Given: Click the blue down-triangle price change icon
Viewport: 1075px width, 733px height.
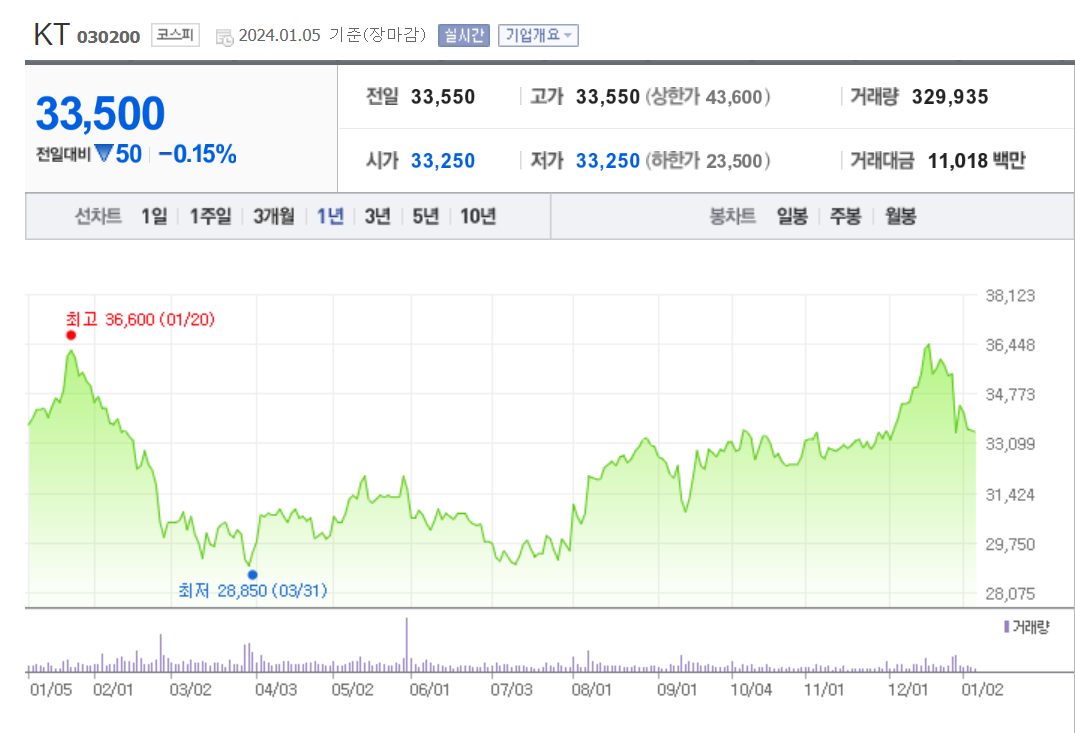Looking at the screenshot, I should pyautogui.click(x=104, y=154).
